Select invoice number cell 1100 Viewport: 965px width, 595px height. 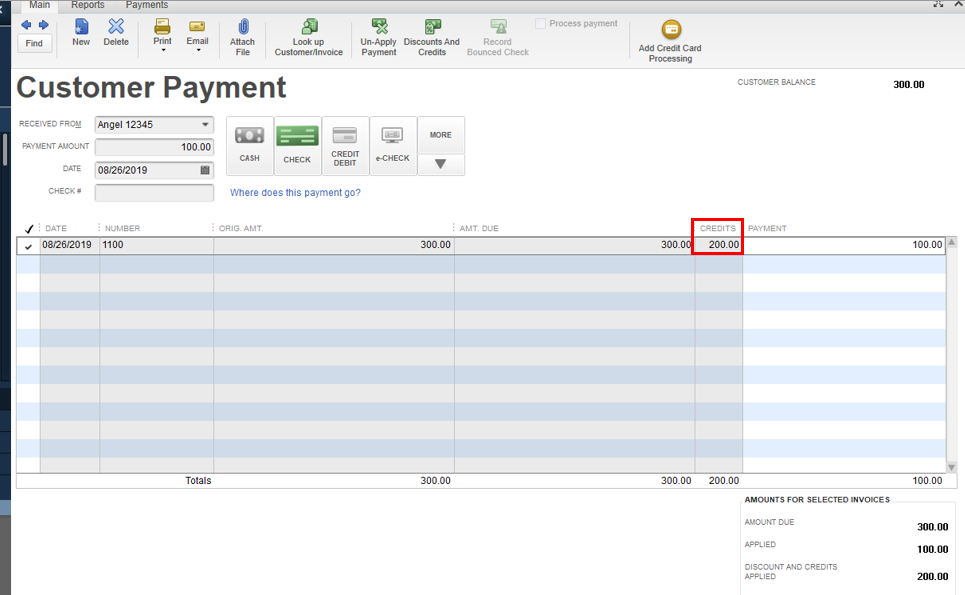[156, 245]
